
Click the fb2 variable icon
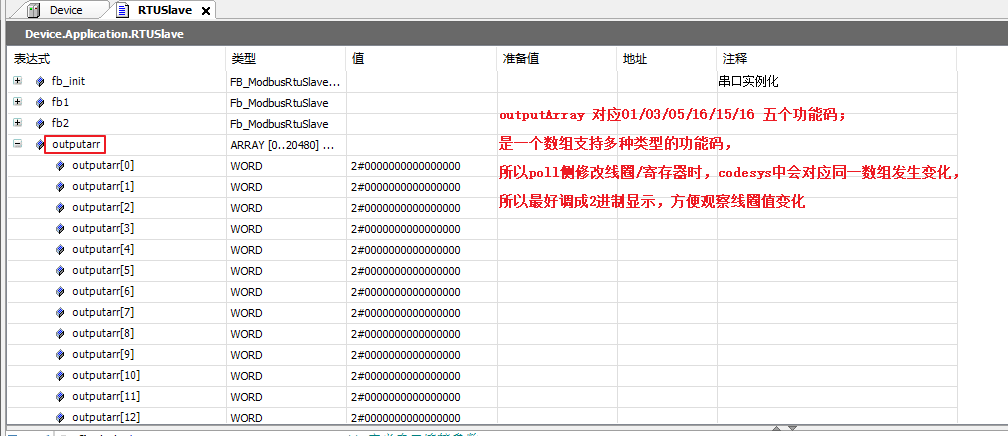pos(40,124)
